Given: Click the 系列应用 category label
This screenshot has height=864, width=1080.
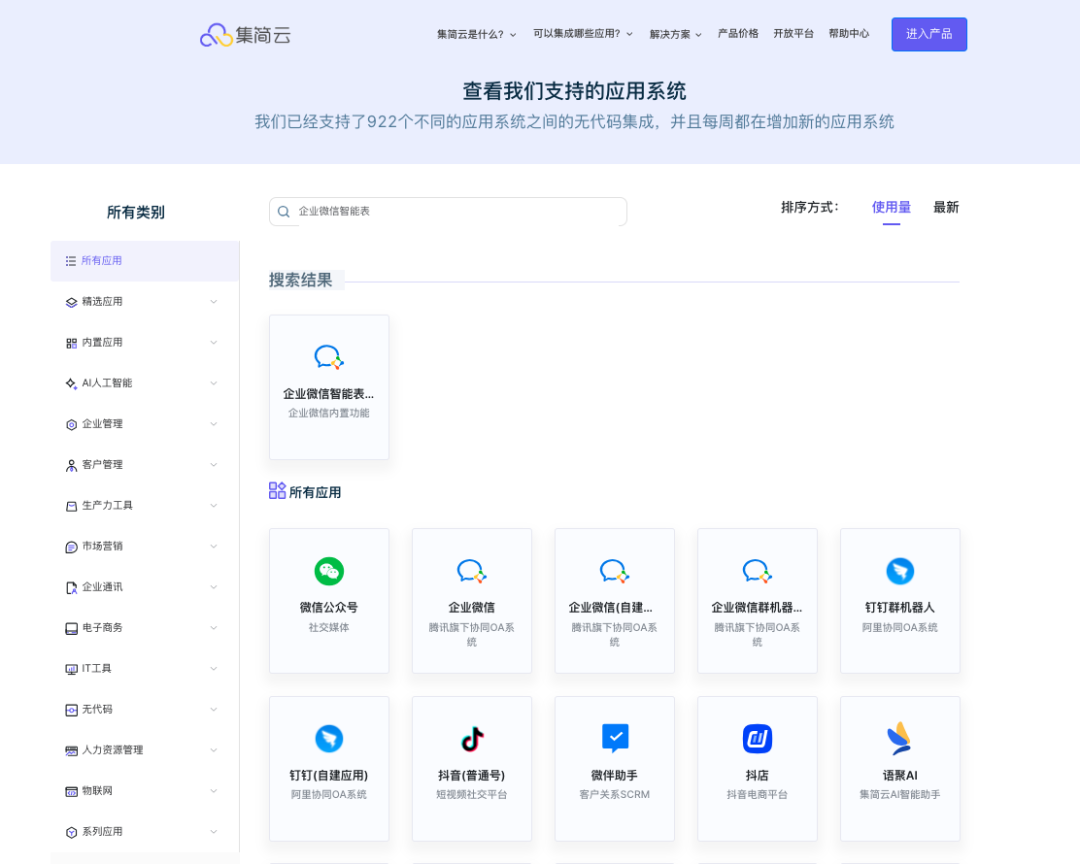Looking at the screenshot, I should click(102, 832).
